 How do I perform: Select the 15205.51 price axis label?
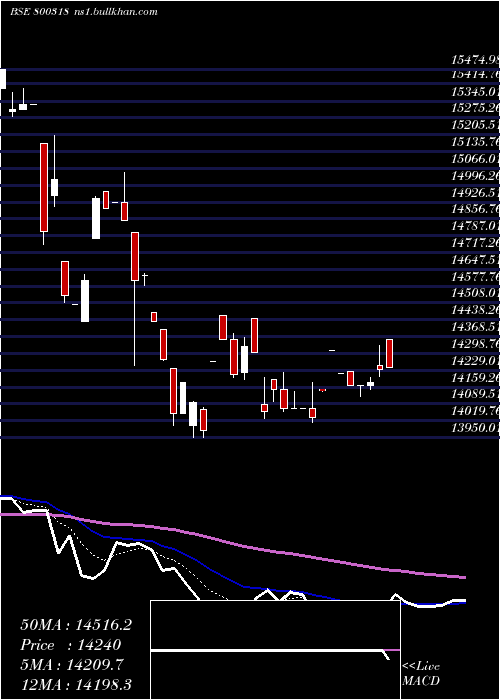tap(475, 125)
